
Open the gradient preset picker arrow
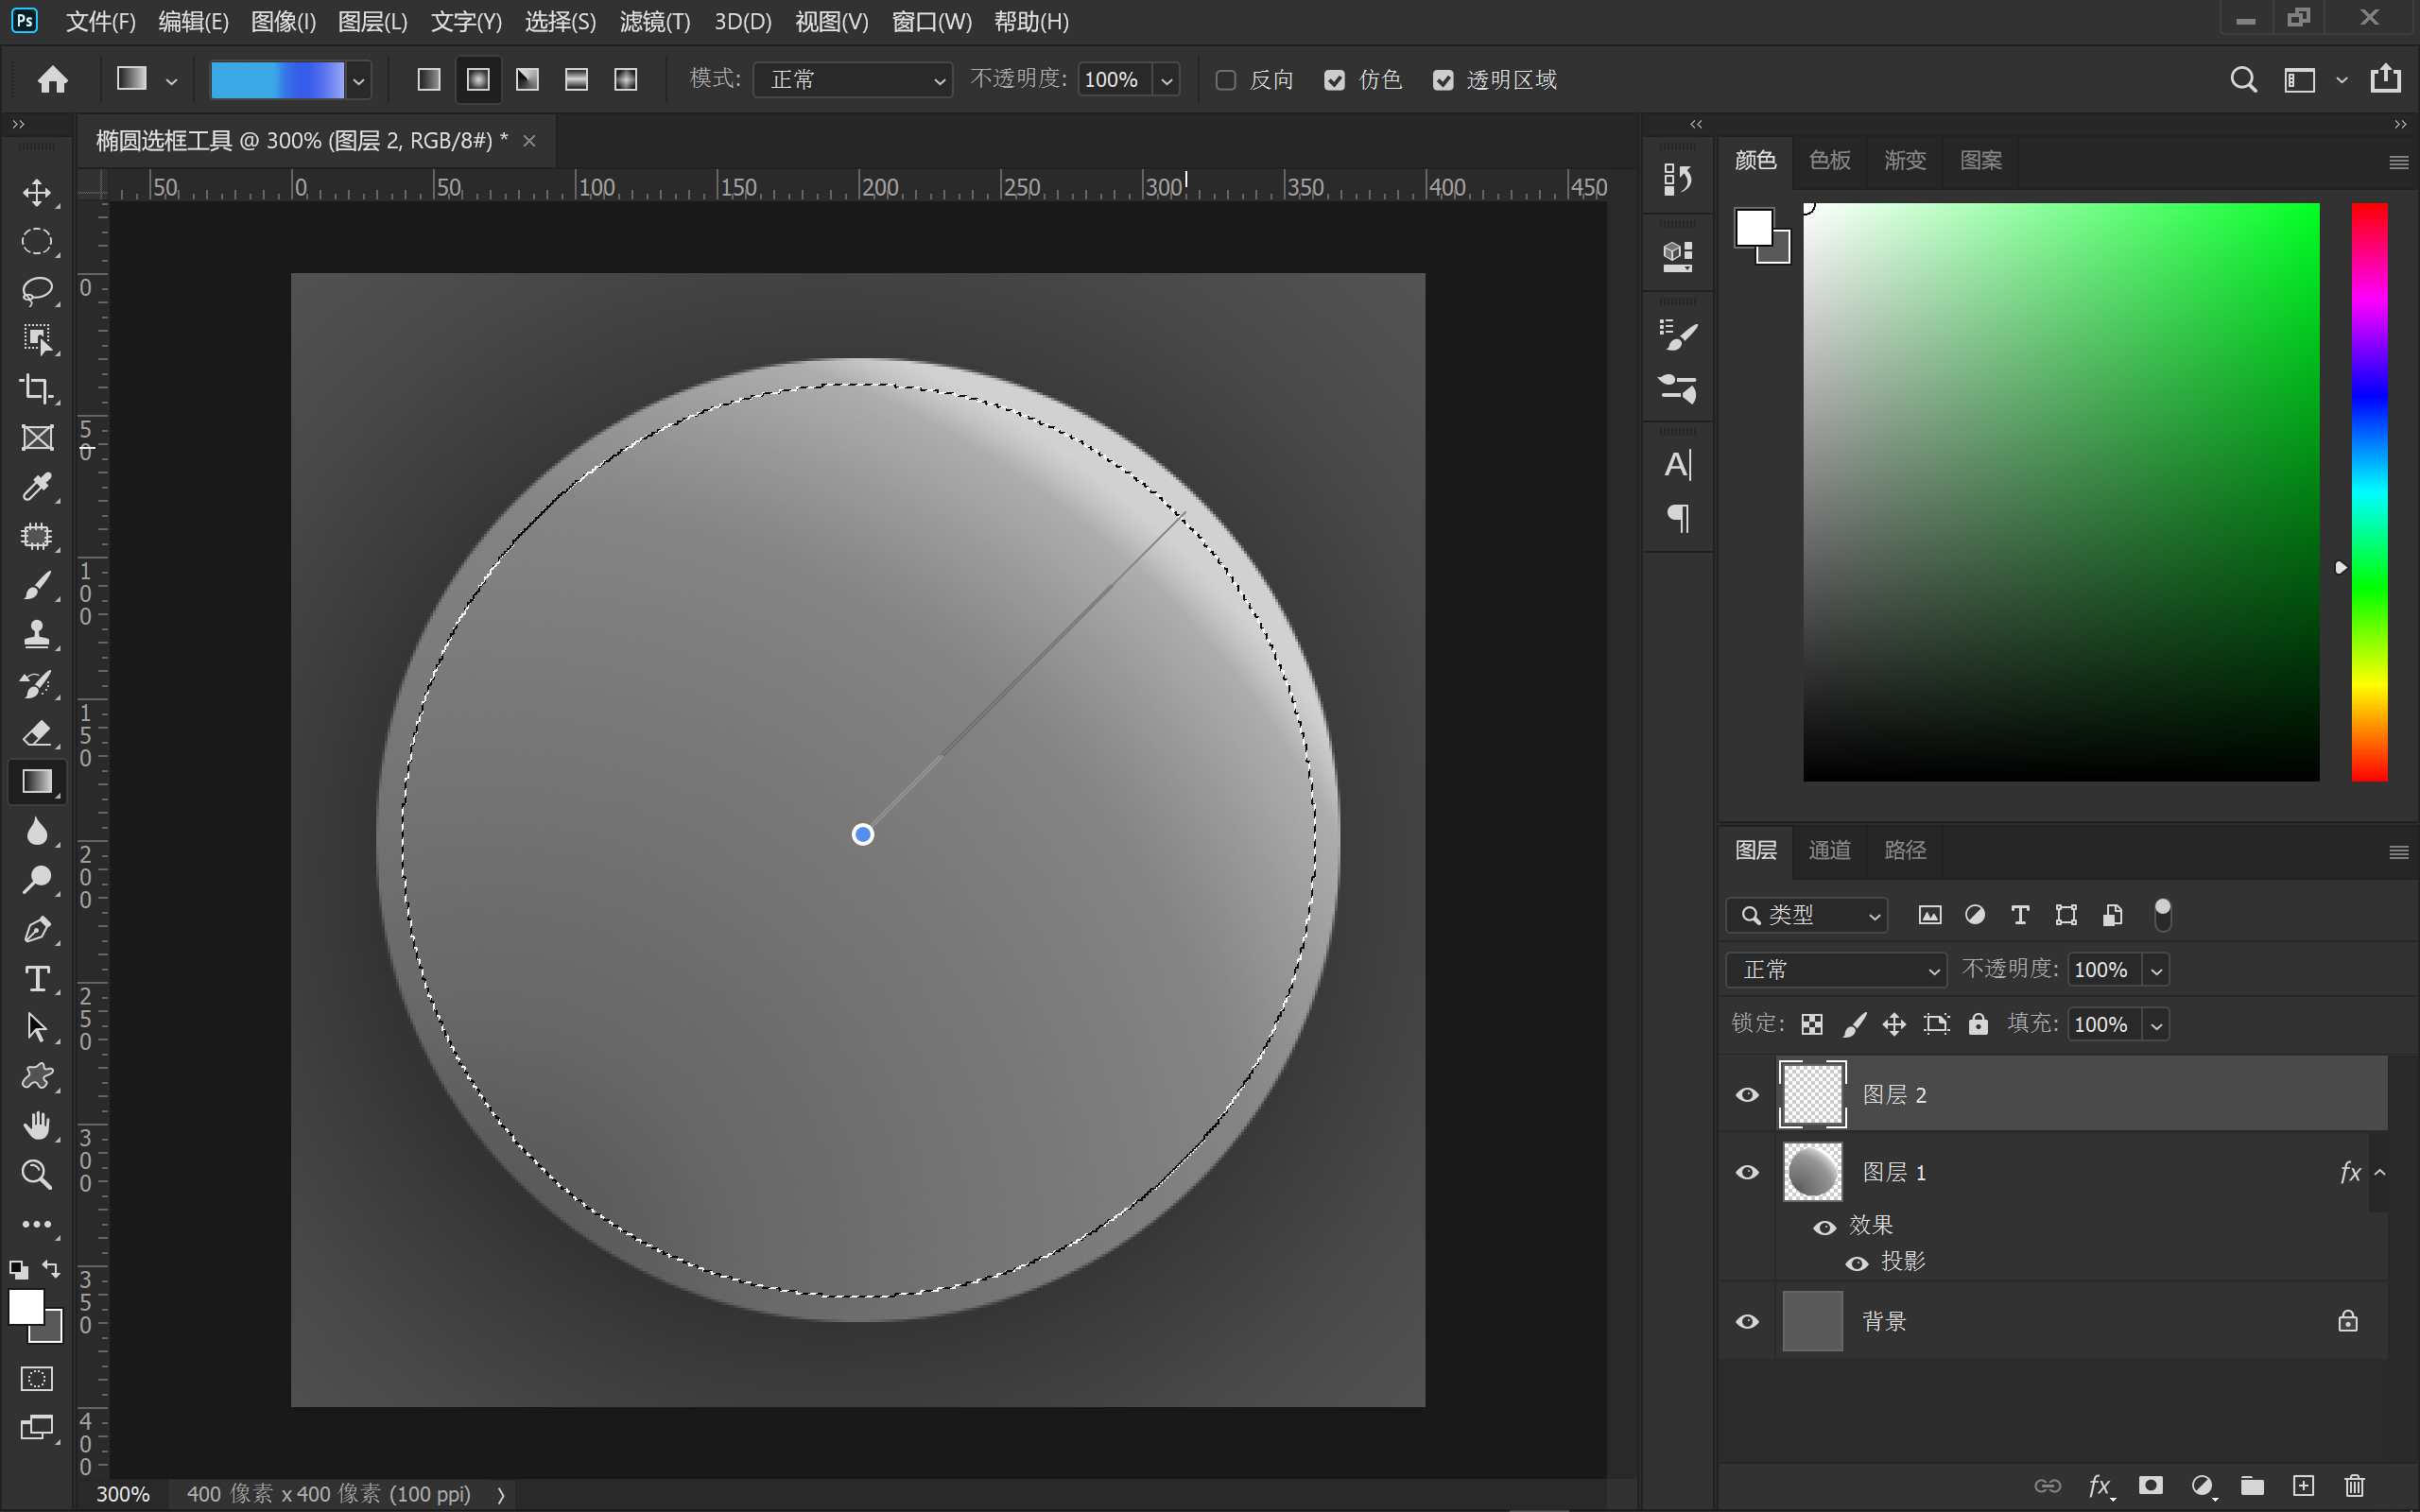(x=358, y=80)
